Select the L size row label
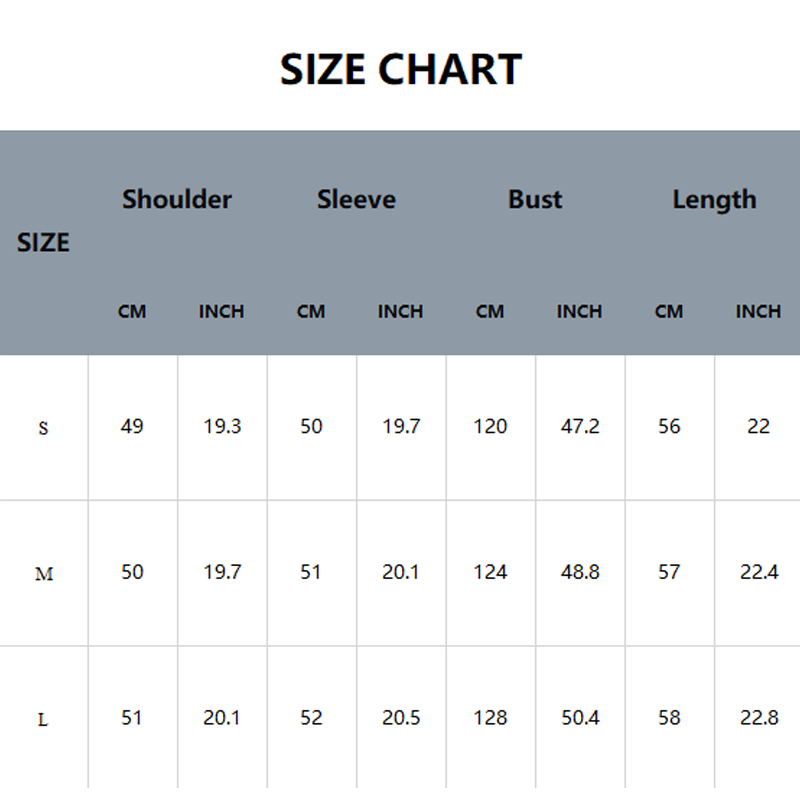The width and height of the screenshot is (800, 800). [43, 720]
